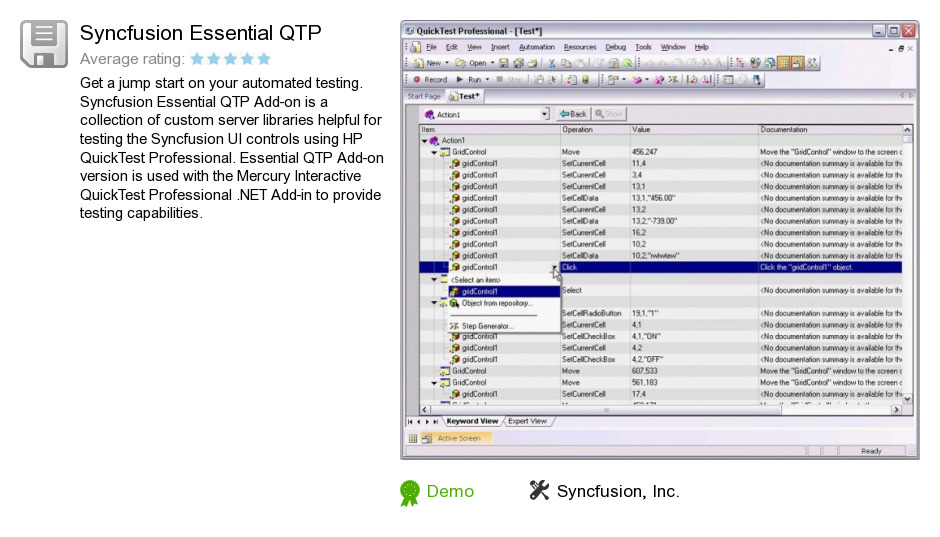The image size is (940, 537).
Task: Click the Cut scissors toolbar icon
Action: pos(552,63)
